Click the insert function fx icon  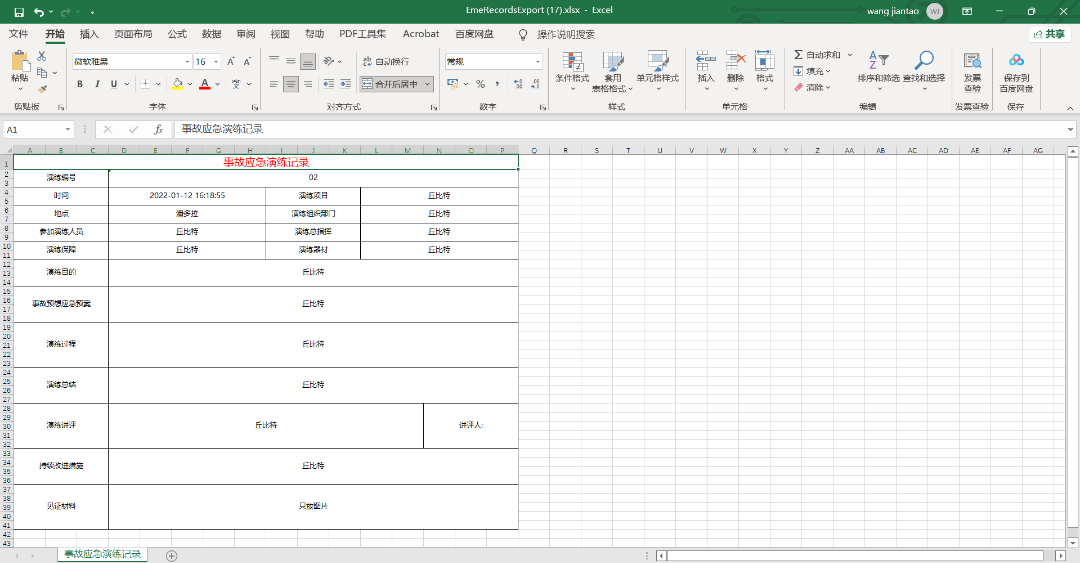point(158,129)
